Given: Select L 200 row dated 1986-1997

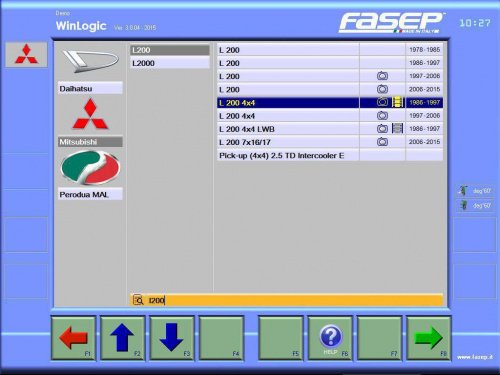Looking at the screenshot, I should [x=330, y=63].
